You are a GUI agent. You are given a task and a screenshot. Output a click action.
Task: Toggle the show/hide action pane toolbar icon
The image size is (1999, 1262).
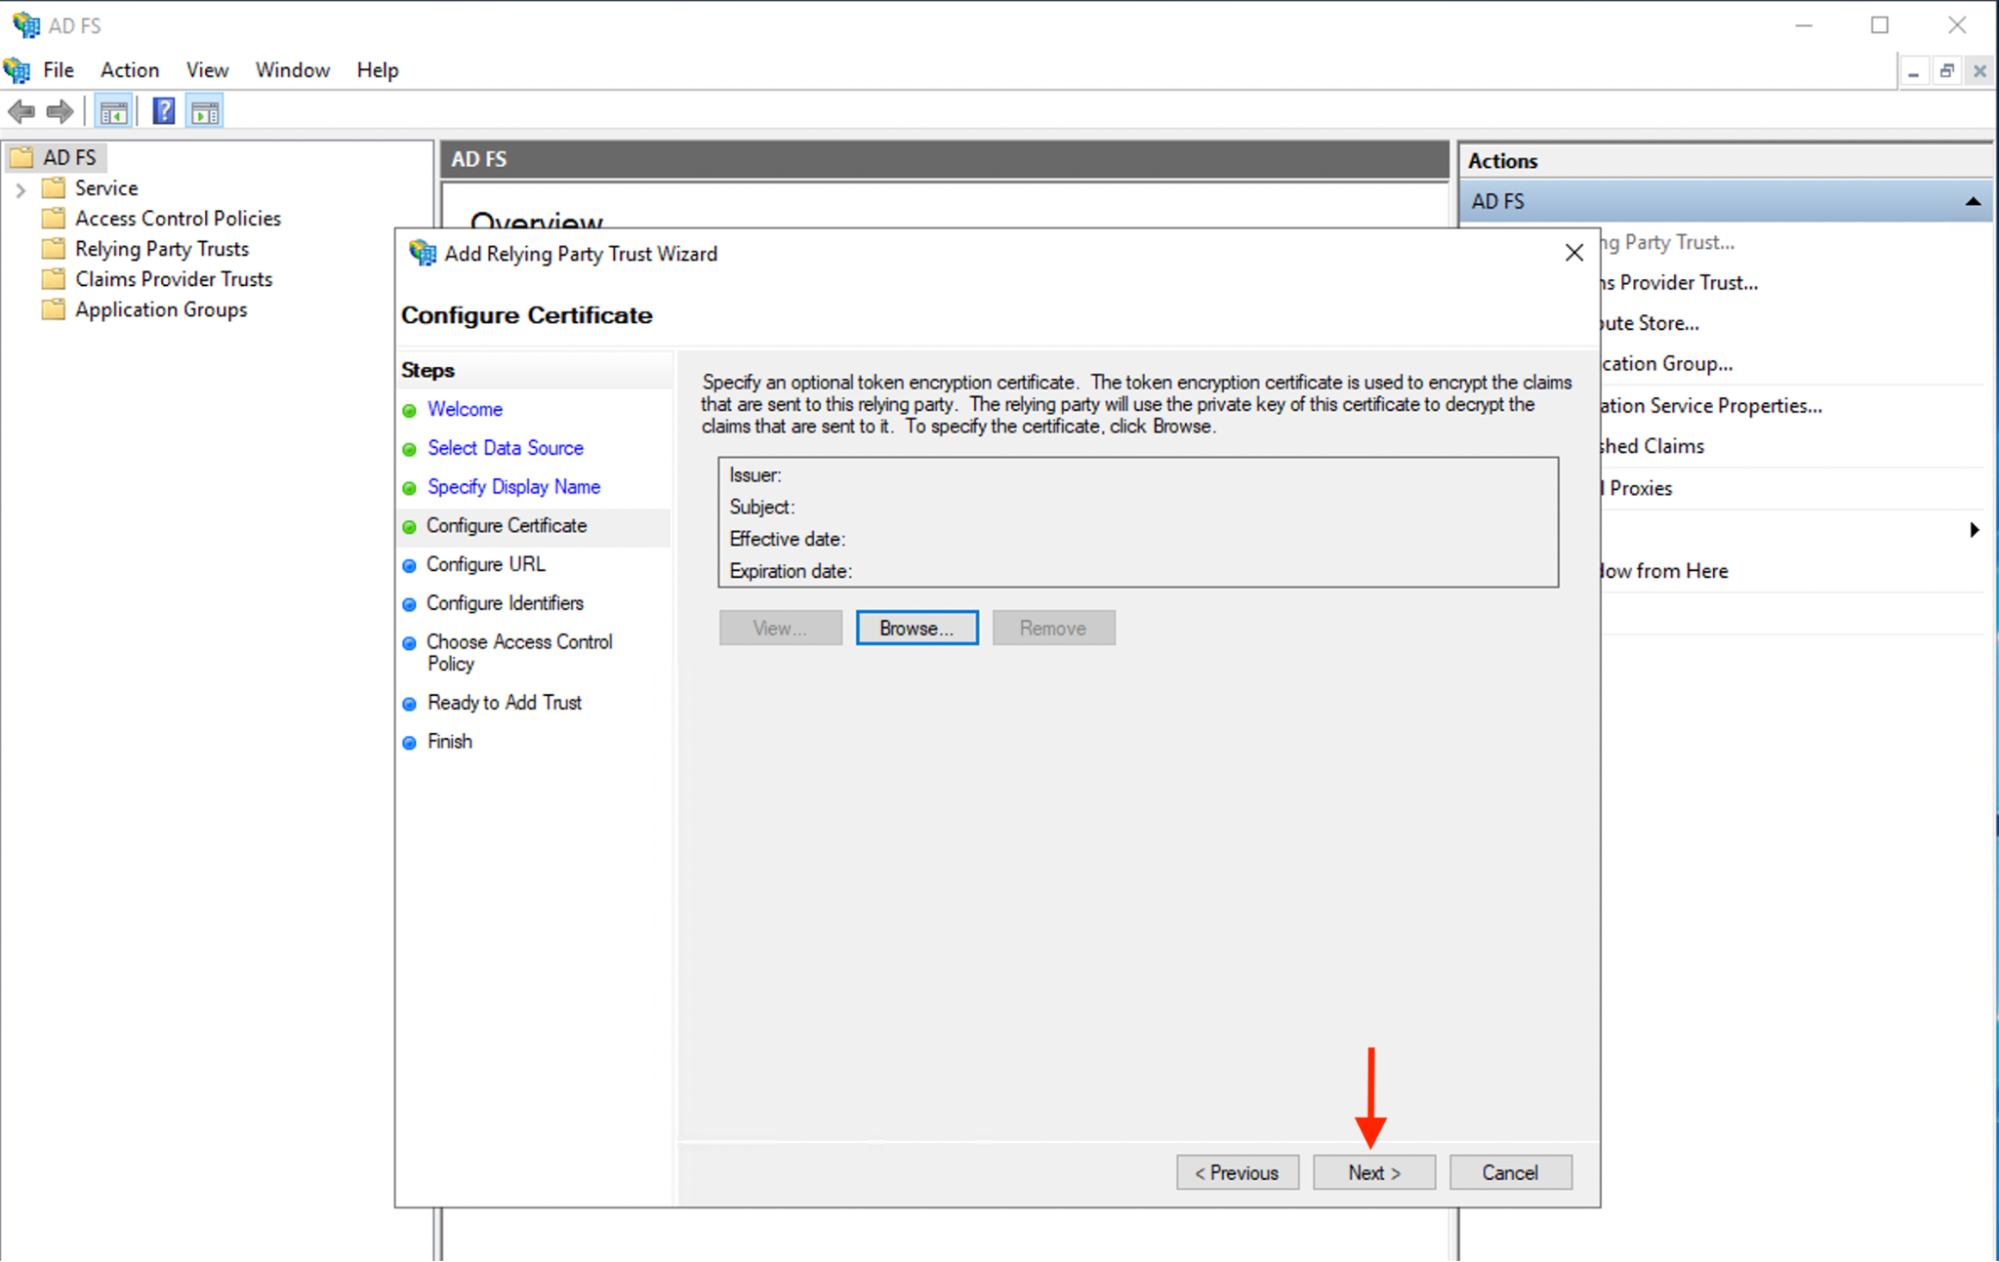pos(205,110)
